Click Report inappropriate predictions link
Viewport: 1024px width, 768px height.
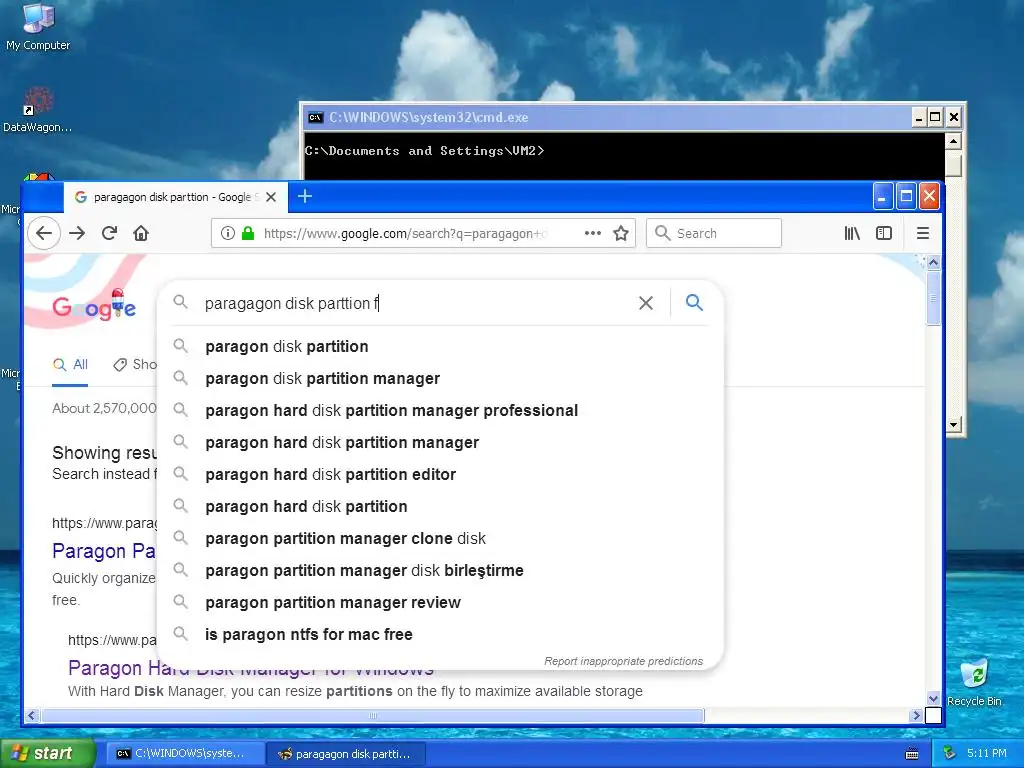[x=624, y=661]
